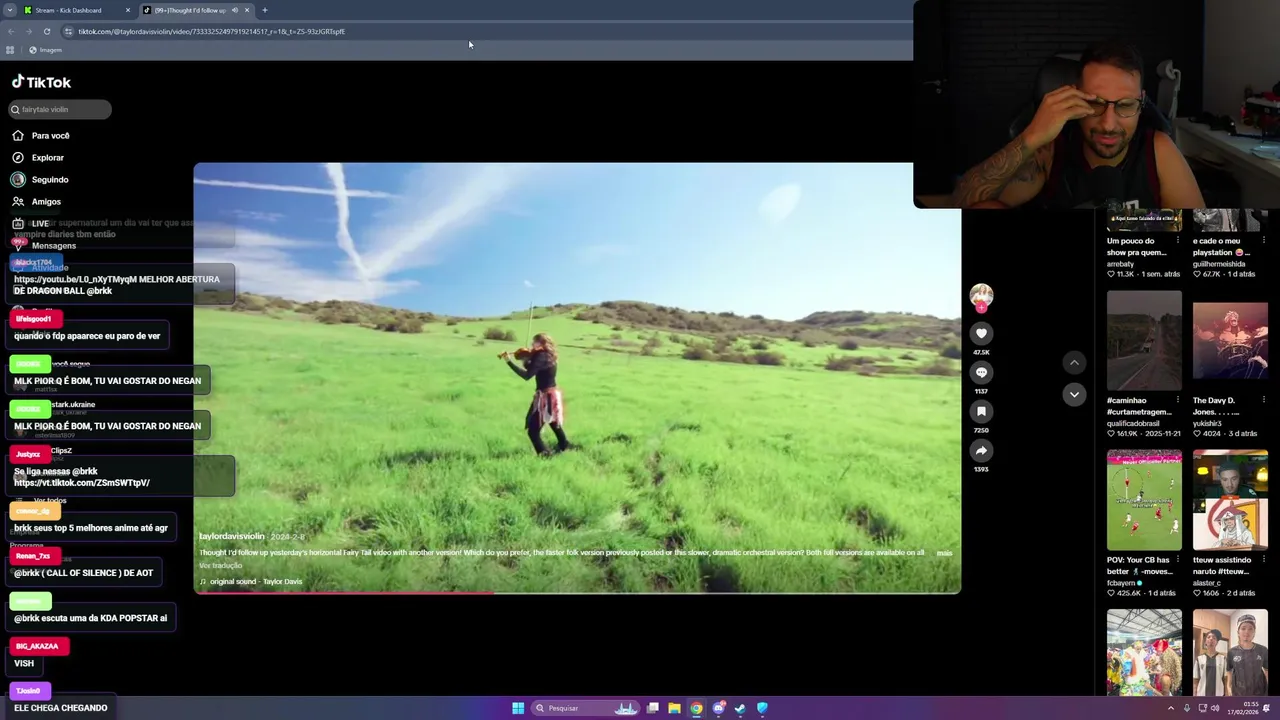
Task: Open Seguindo feed
Action: [x=50, y=179]
